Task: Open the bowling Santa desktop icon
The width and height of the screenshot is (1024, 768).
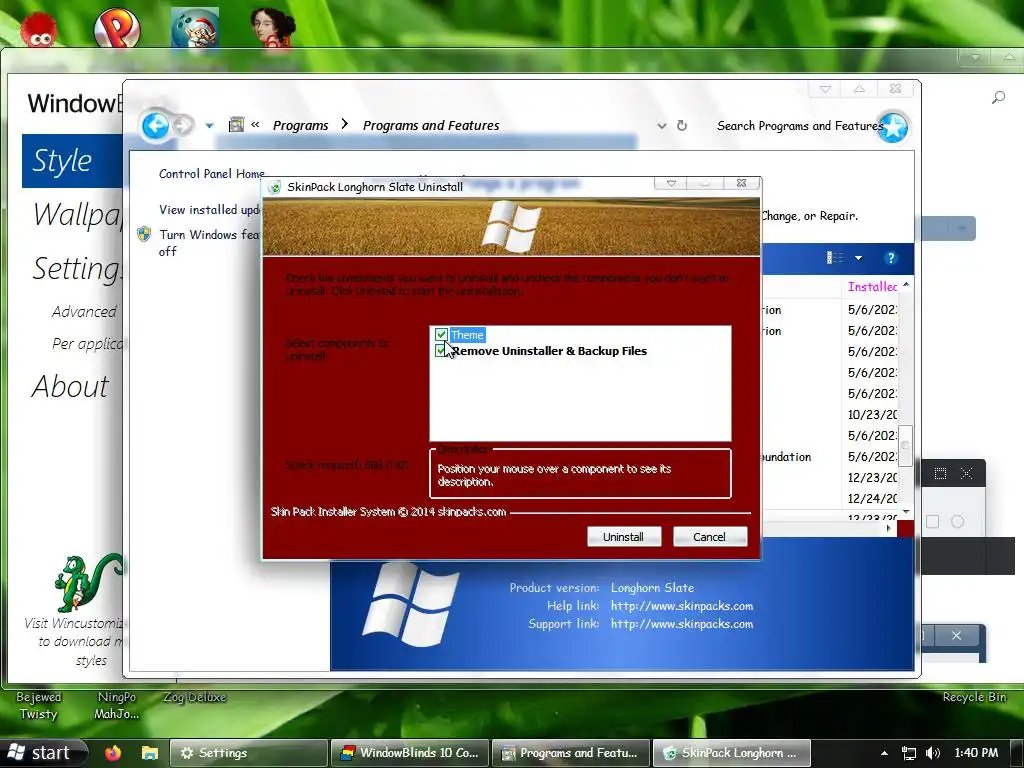Action: (x=195, y=28)
